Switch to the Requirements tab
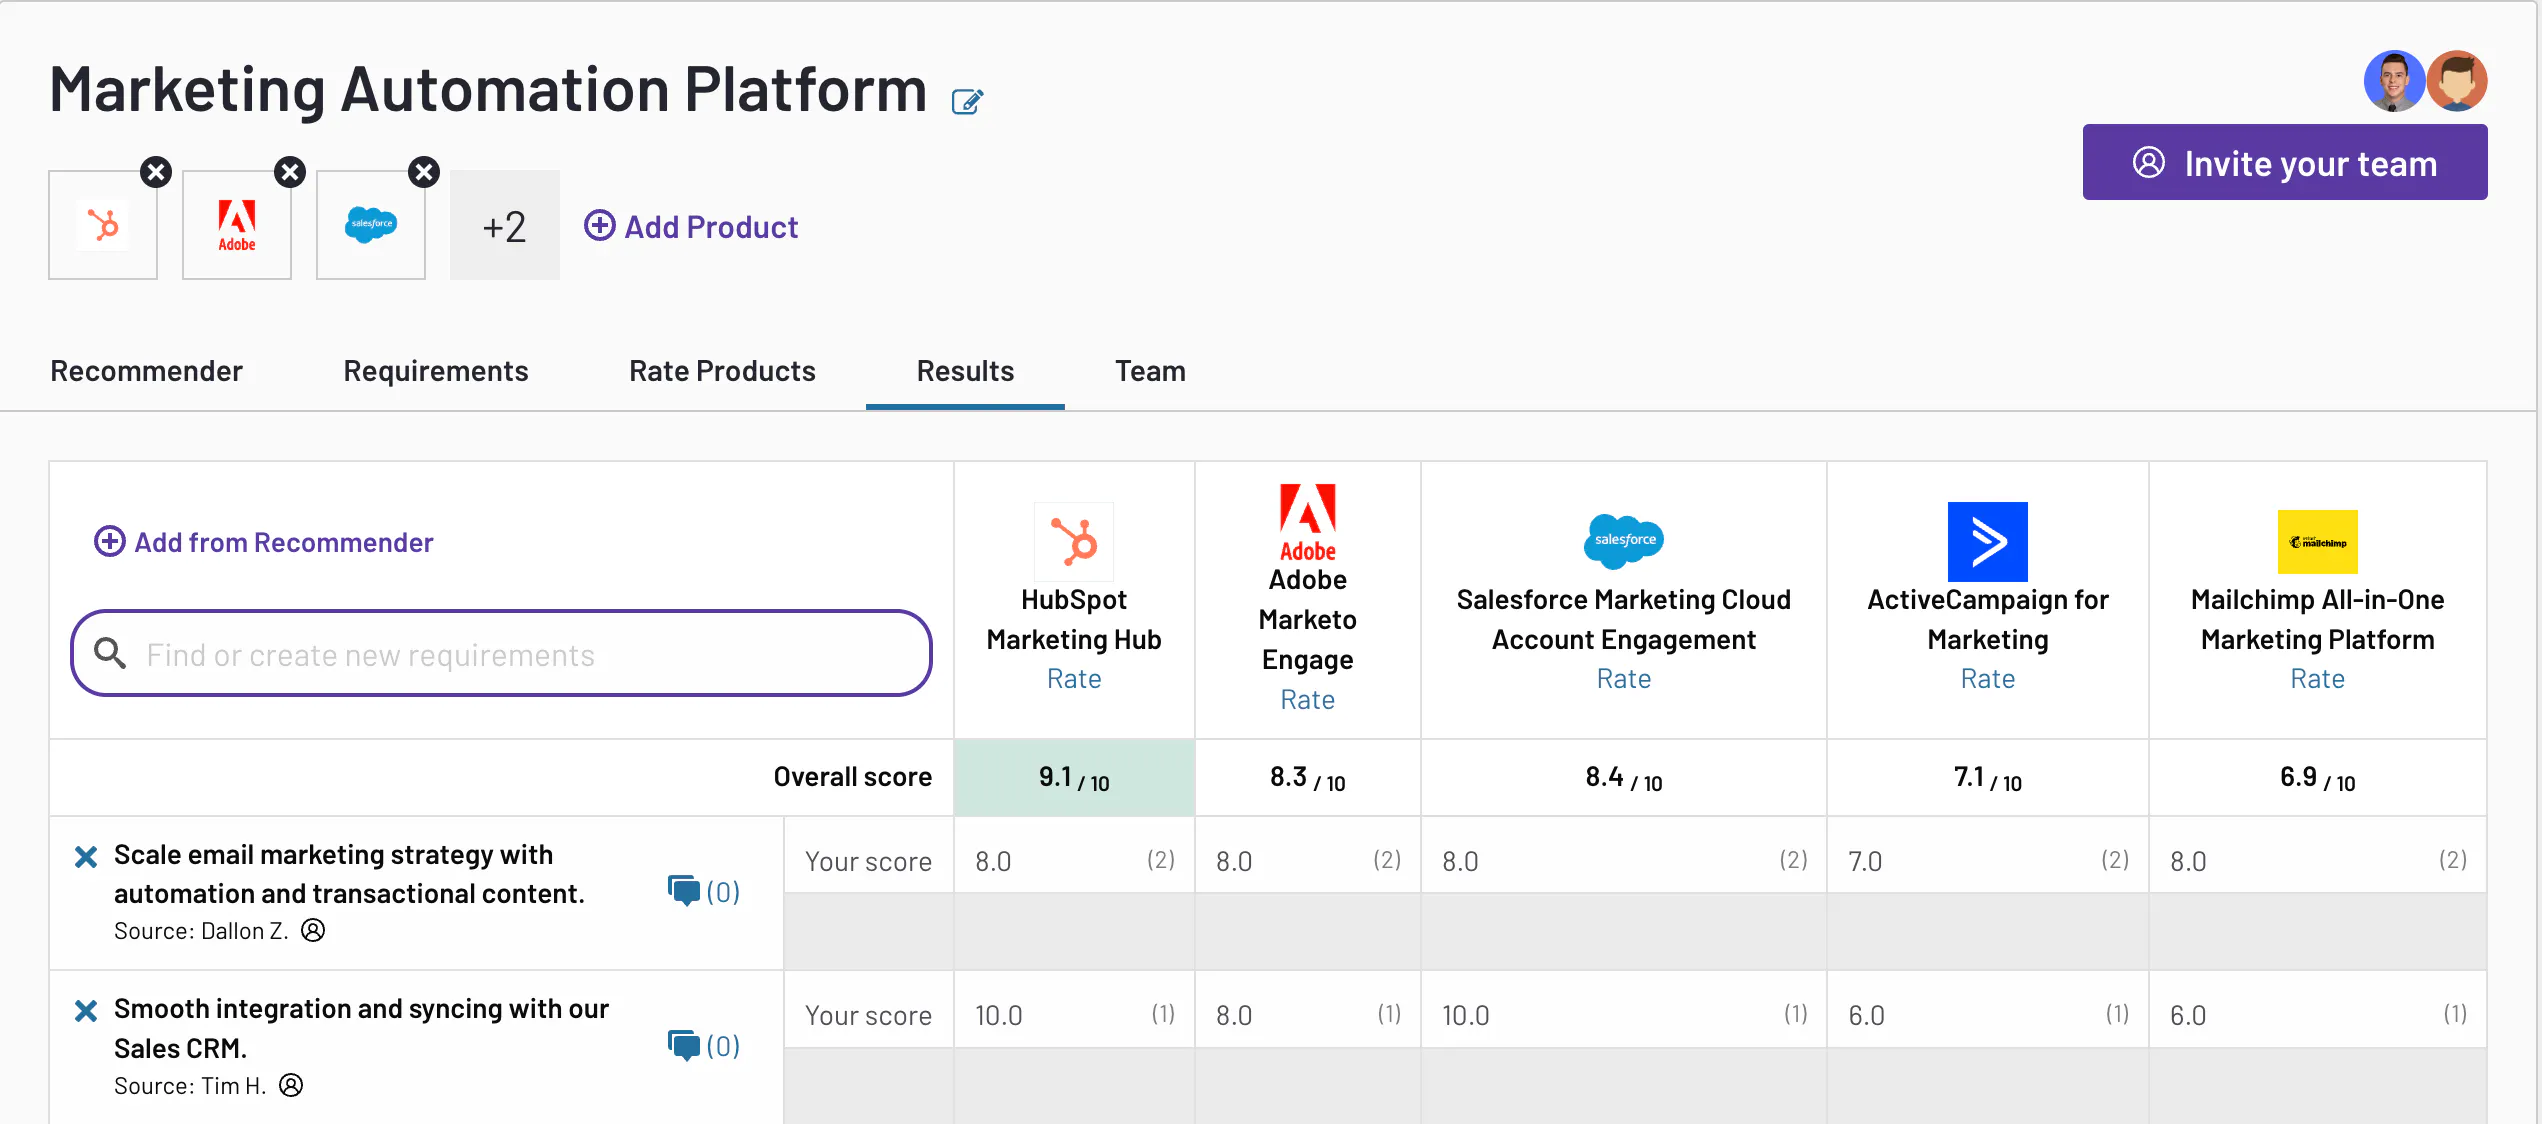 436,371
